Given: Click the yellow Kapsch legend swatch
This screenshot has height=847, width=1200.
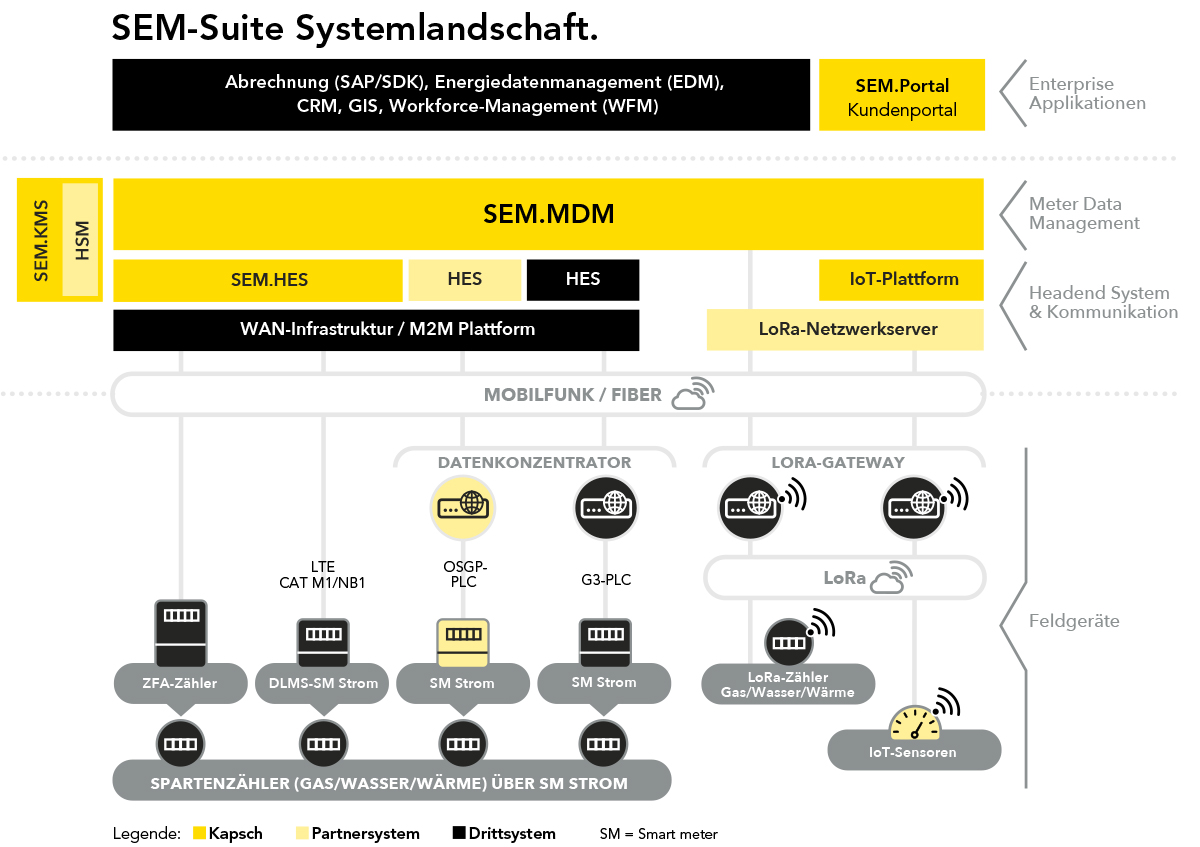Looking at the screenshot, I should click(199, 833).
